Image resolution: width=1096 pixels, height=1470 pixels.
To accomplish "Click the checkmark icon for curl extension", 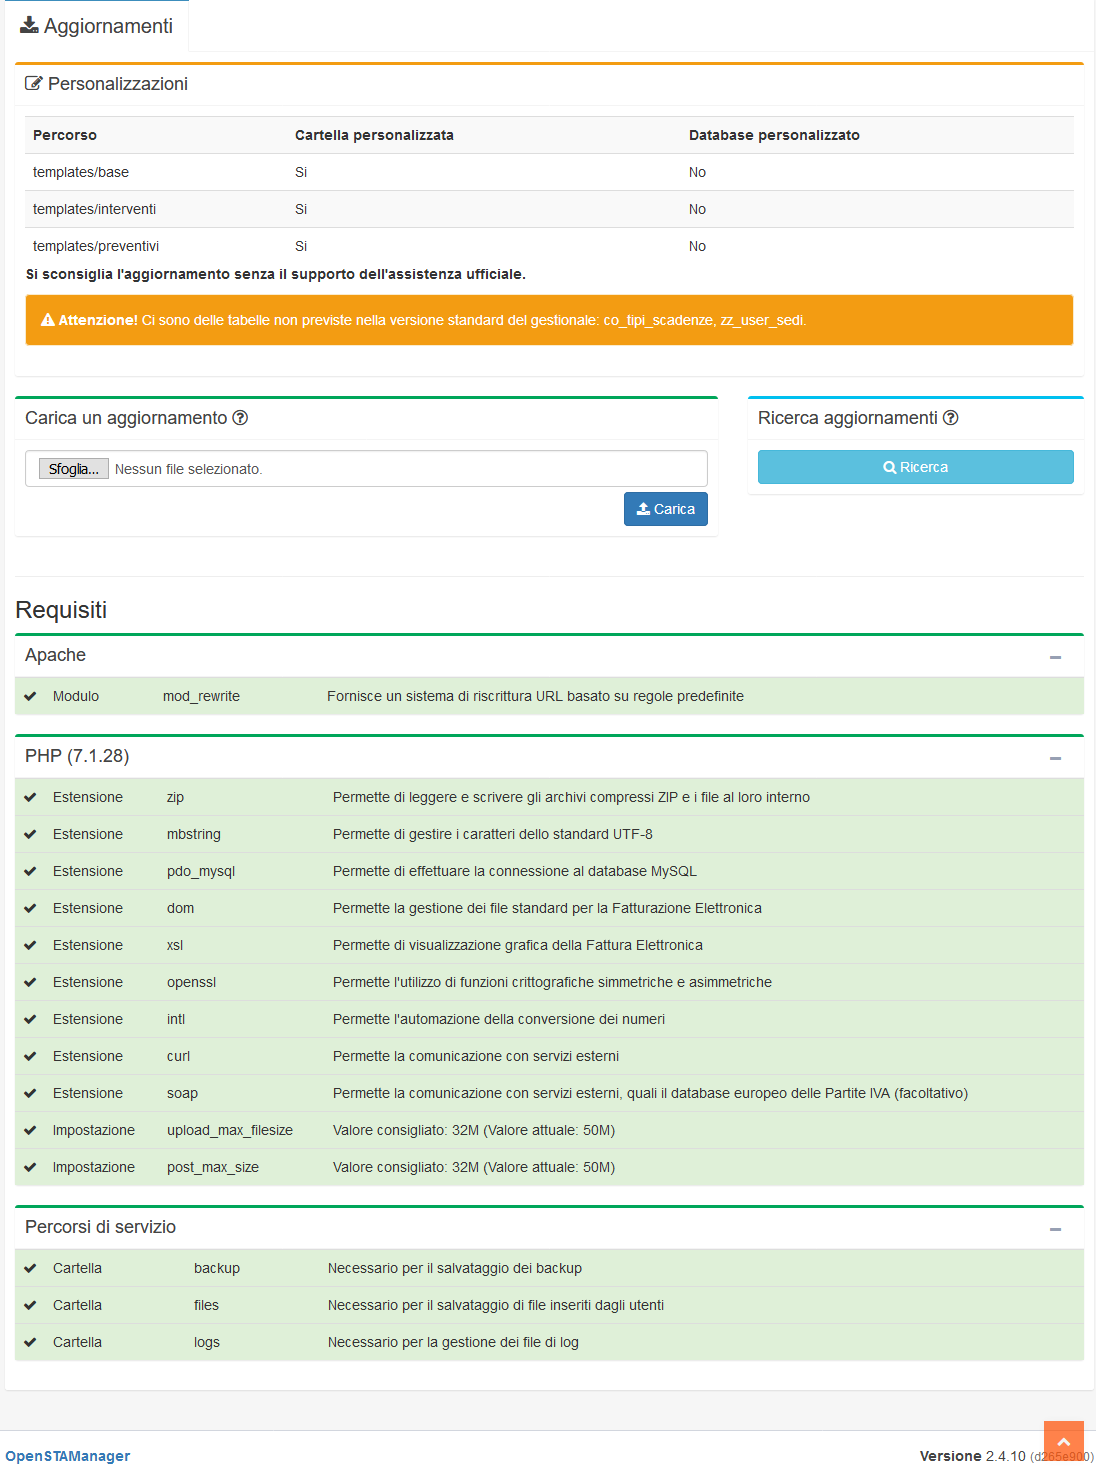I will pos(30,1056).
